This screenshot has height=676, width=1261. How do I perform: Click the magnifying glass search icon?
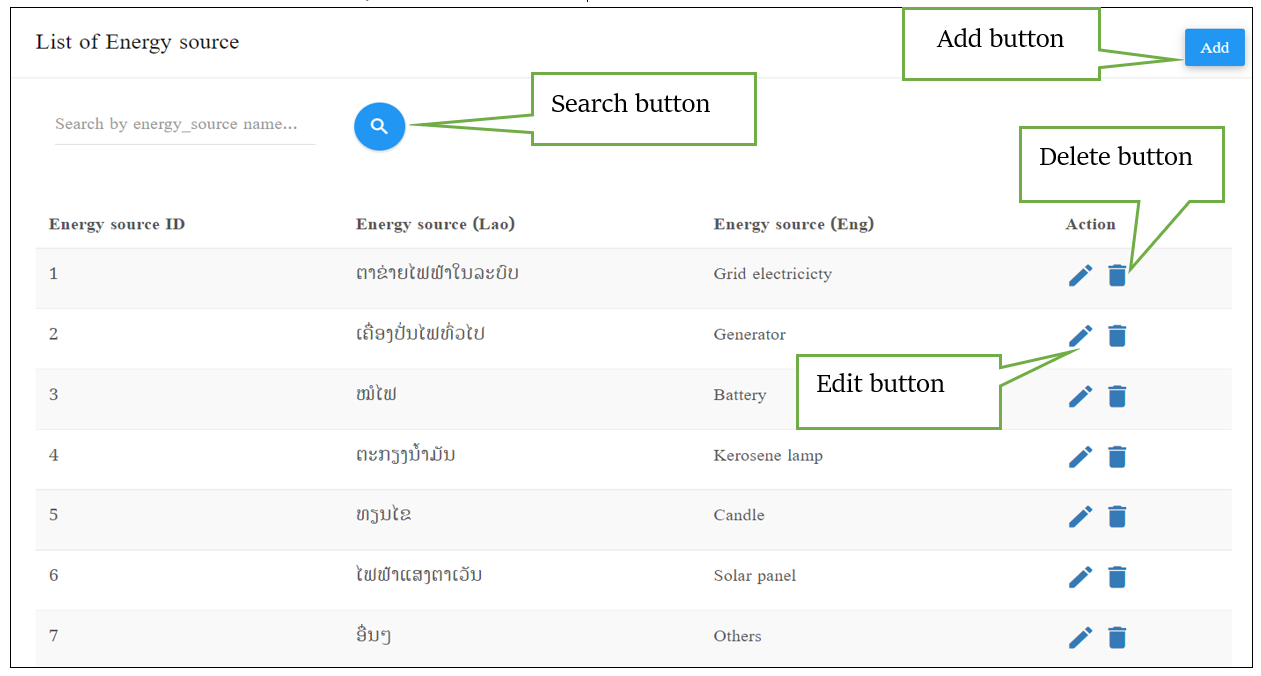pyautogui.click(x=379, y=126)
